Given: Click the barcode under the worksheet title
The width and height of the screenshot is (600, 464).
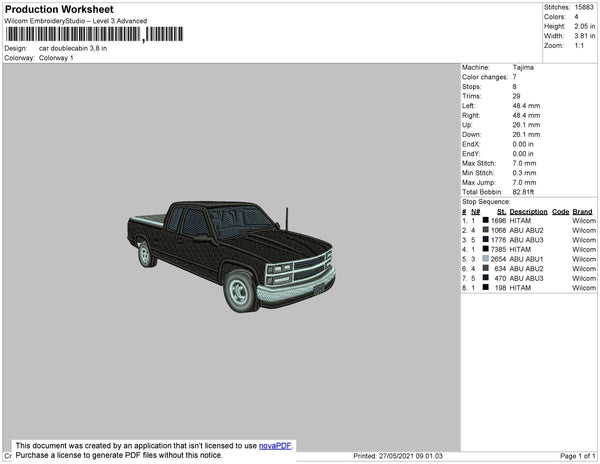Looking at the screenshot, I should coord(94,34).
